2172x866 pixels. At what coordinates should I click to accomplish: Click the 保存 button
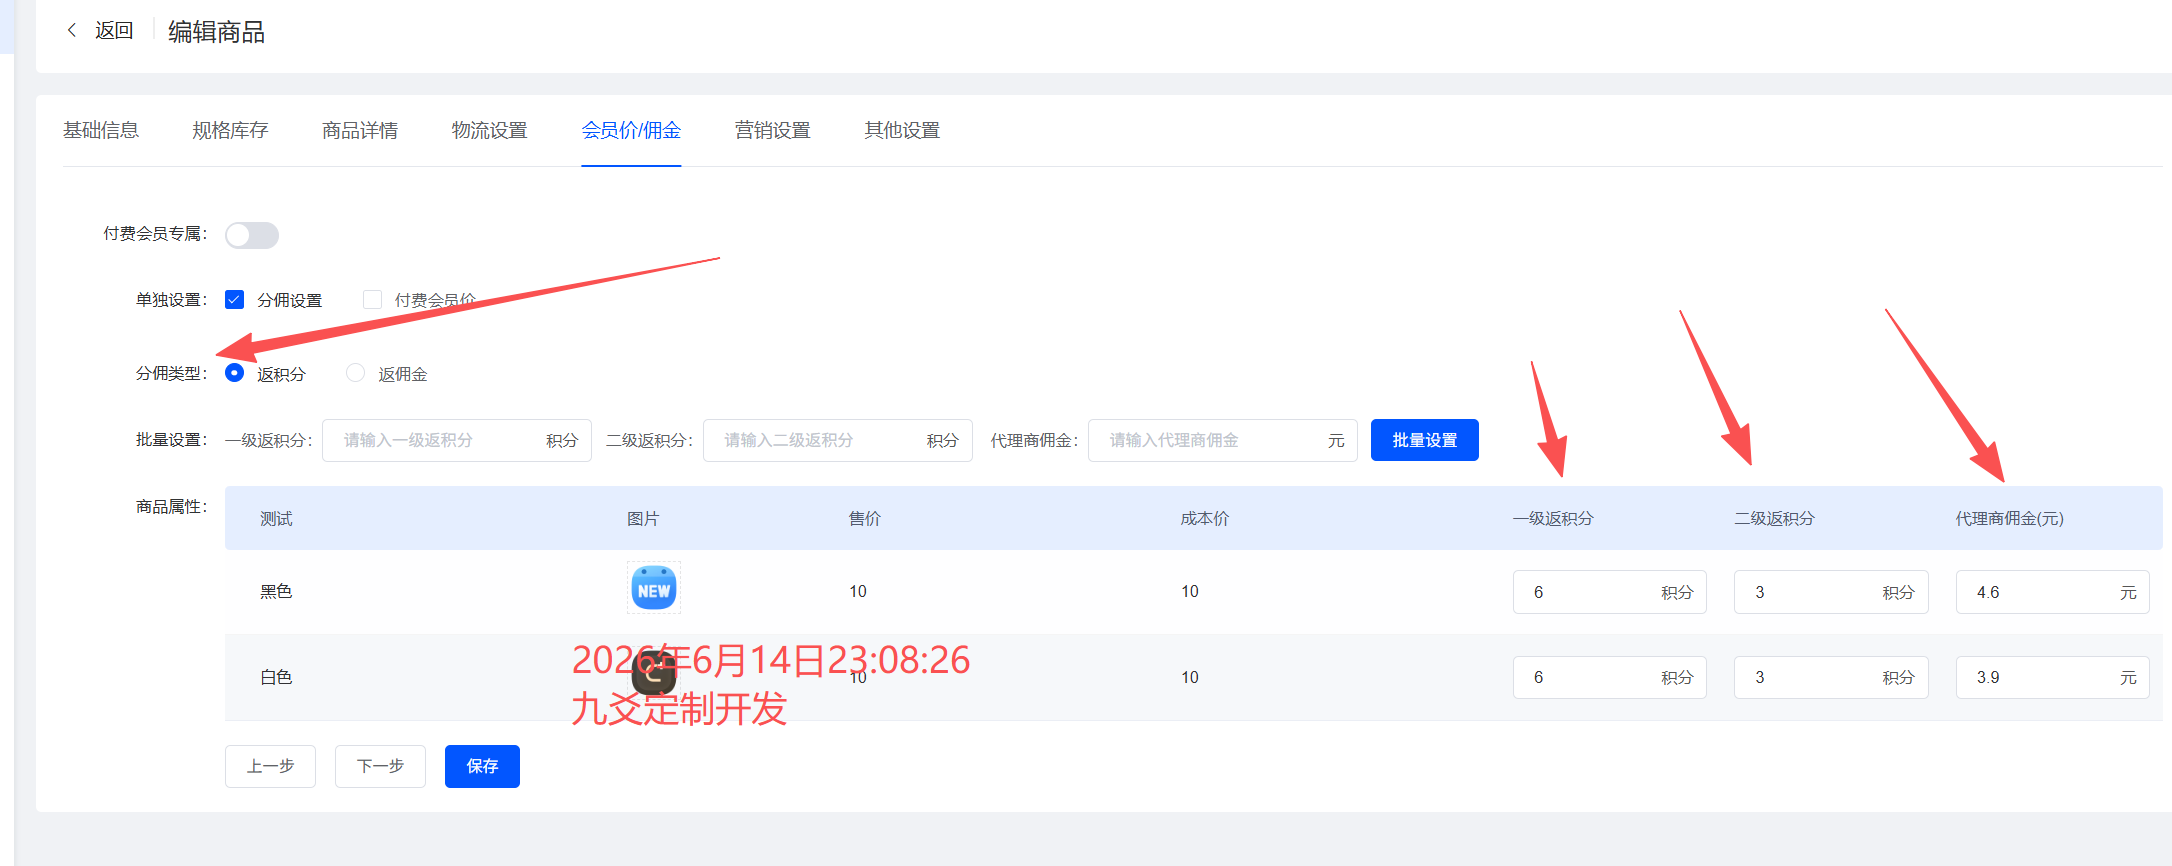[482, 766]
